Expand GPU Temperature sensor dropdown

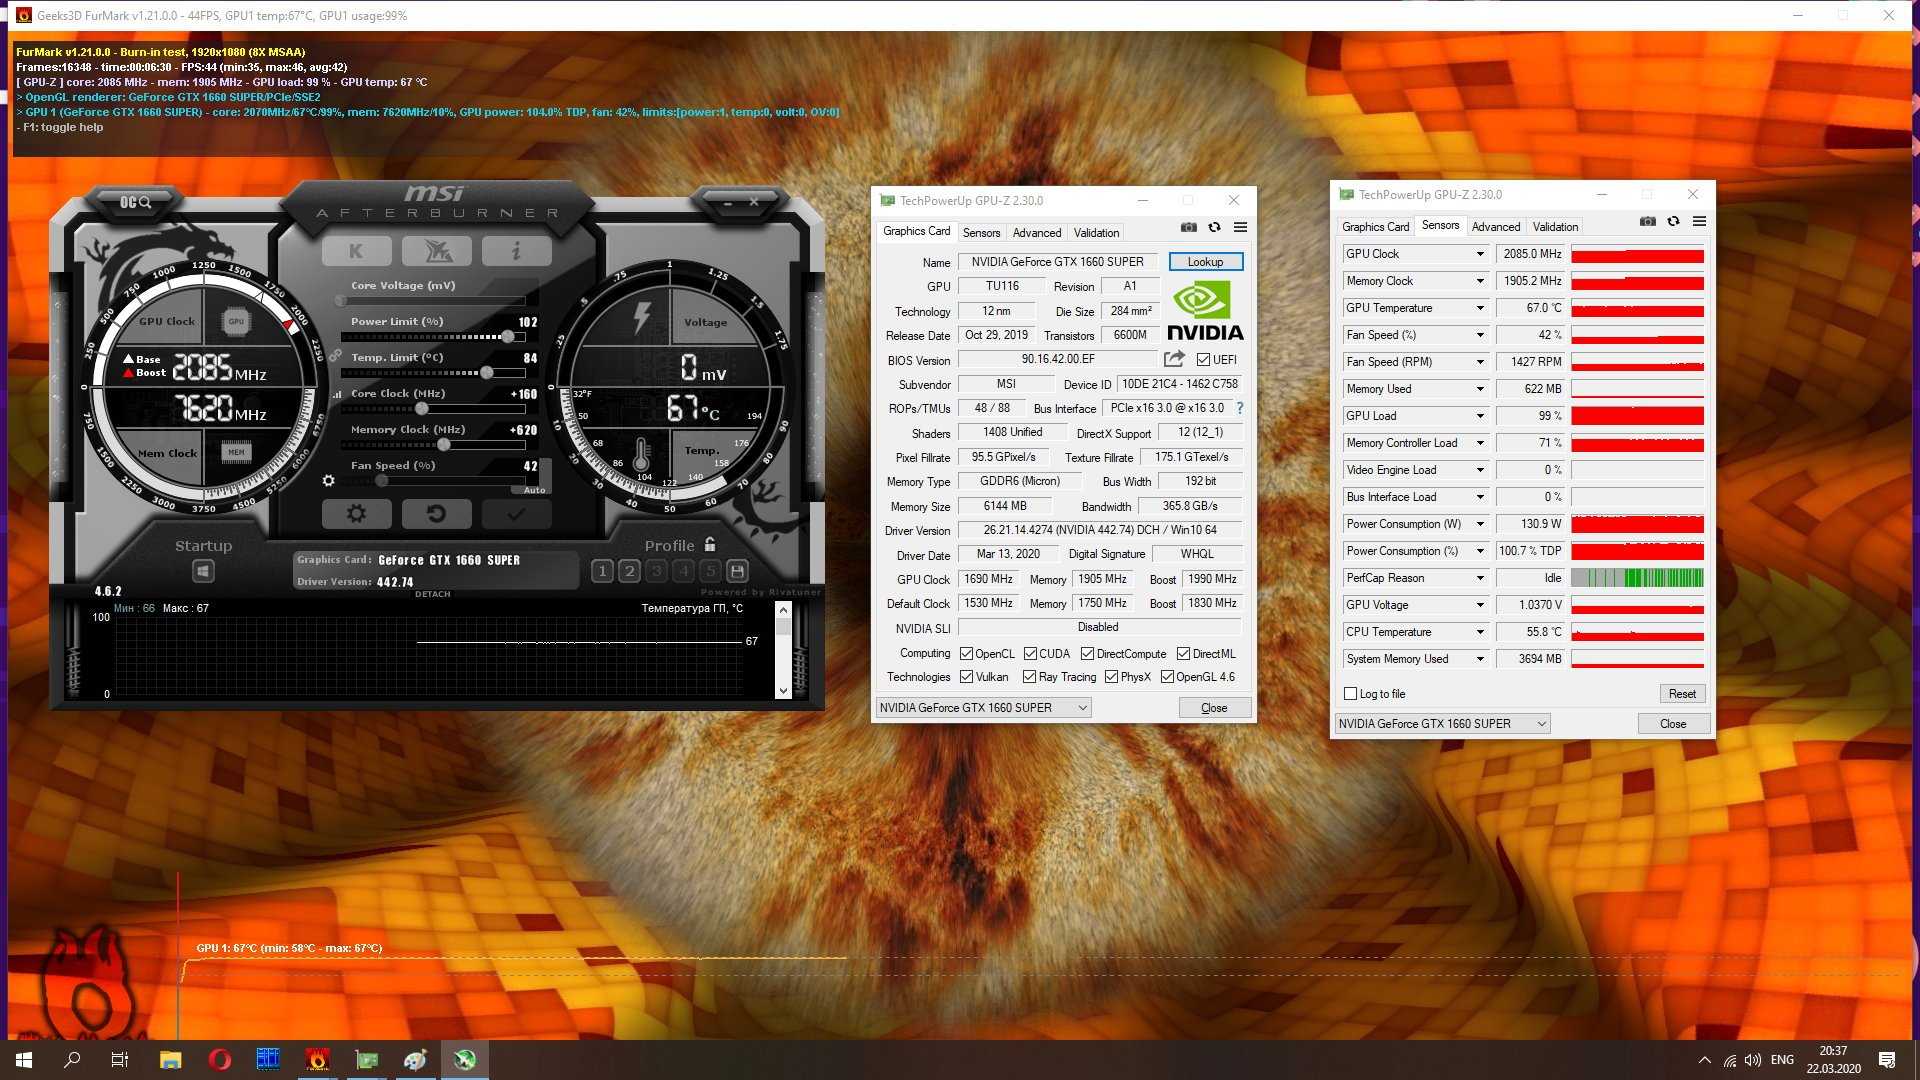tap(1480, 308)
